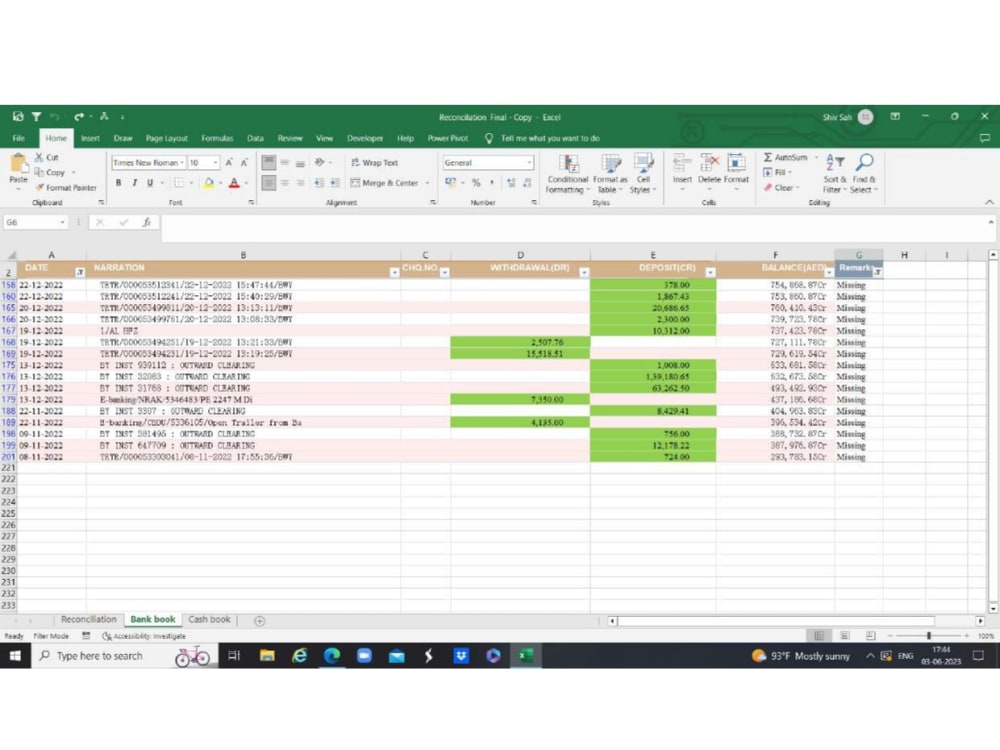1000x750 pixels.
Task: Click the insert function fx icon
Action: tap(147, 222)
